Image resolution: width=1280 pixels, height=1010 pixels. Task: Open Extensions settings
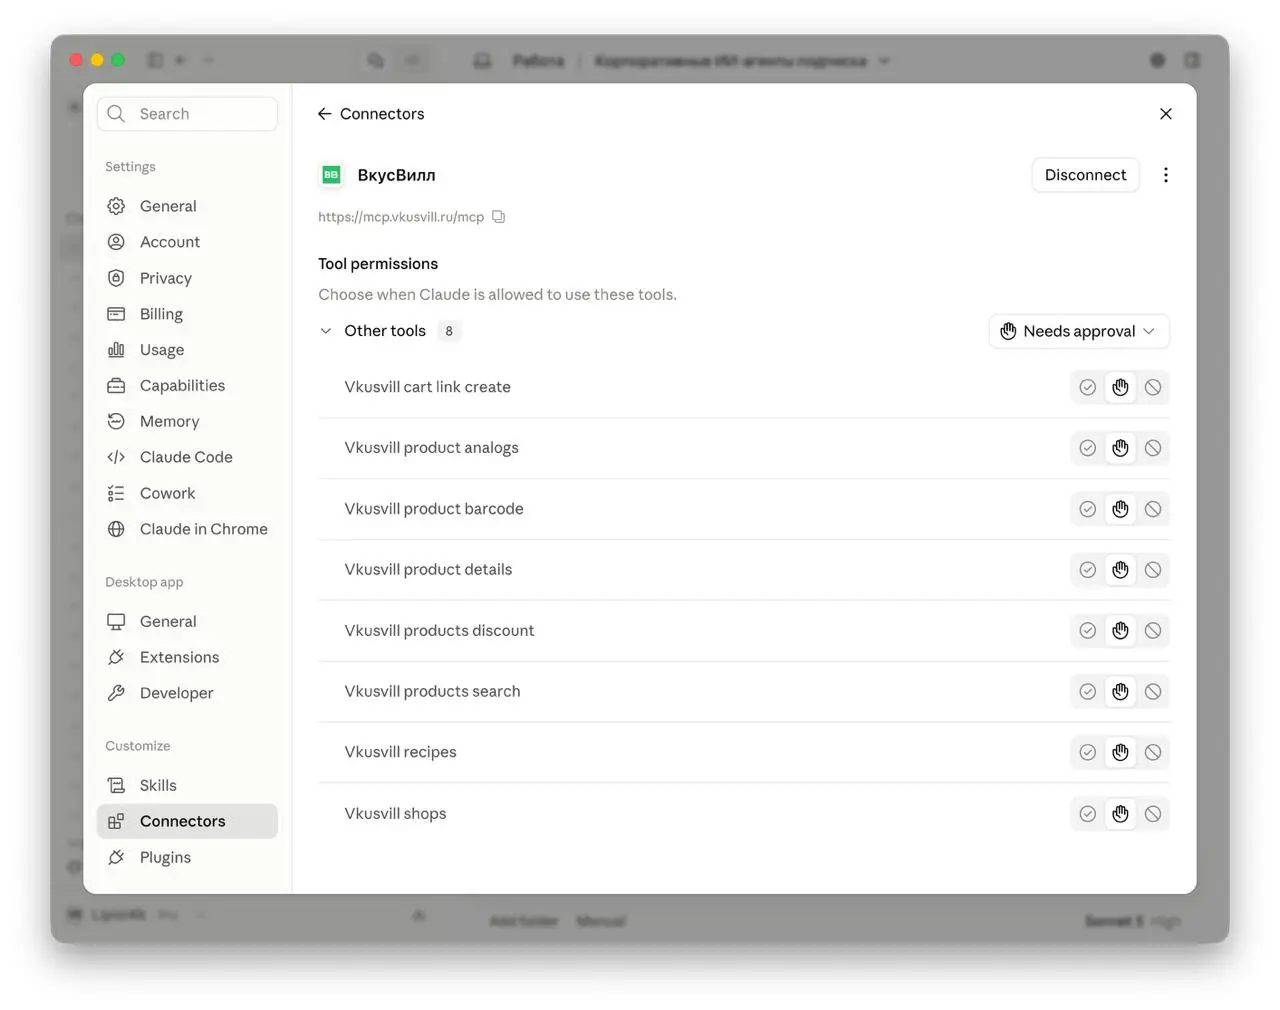pyautogui.click(x=187, y=657)
